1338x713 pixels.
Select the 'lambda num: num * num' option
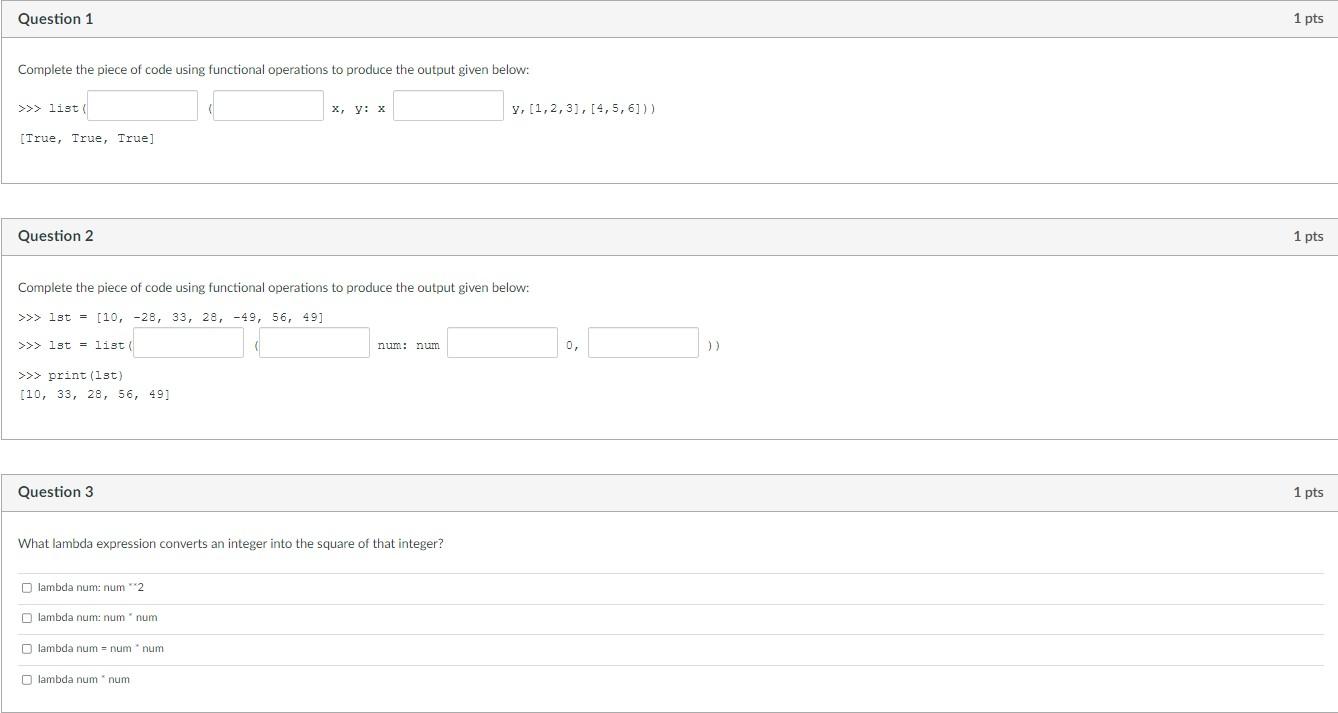pyautogui.click(x=27, y=617)
